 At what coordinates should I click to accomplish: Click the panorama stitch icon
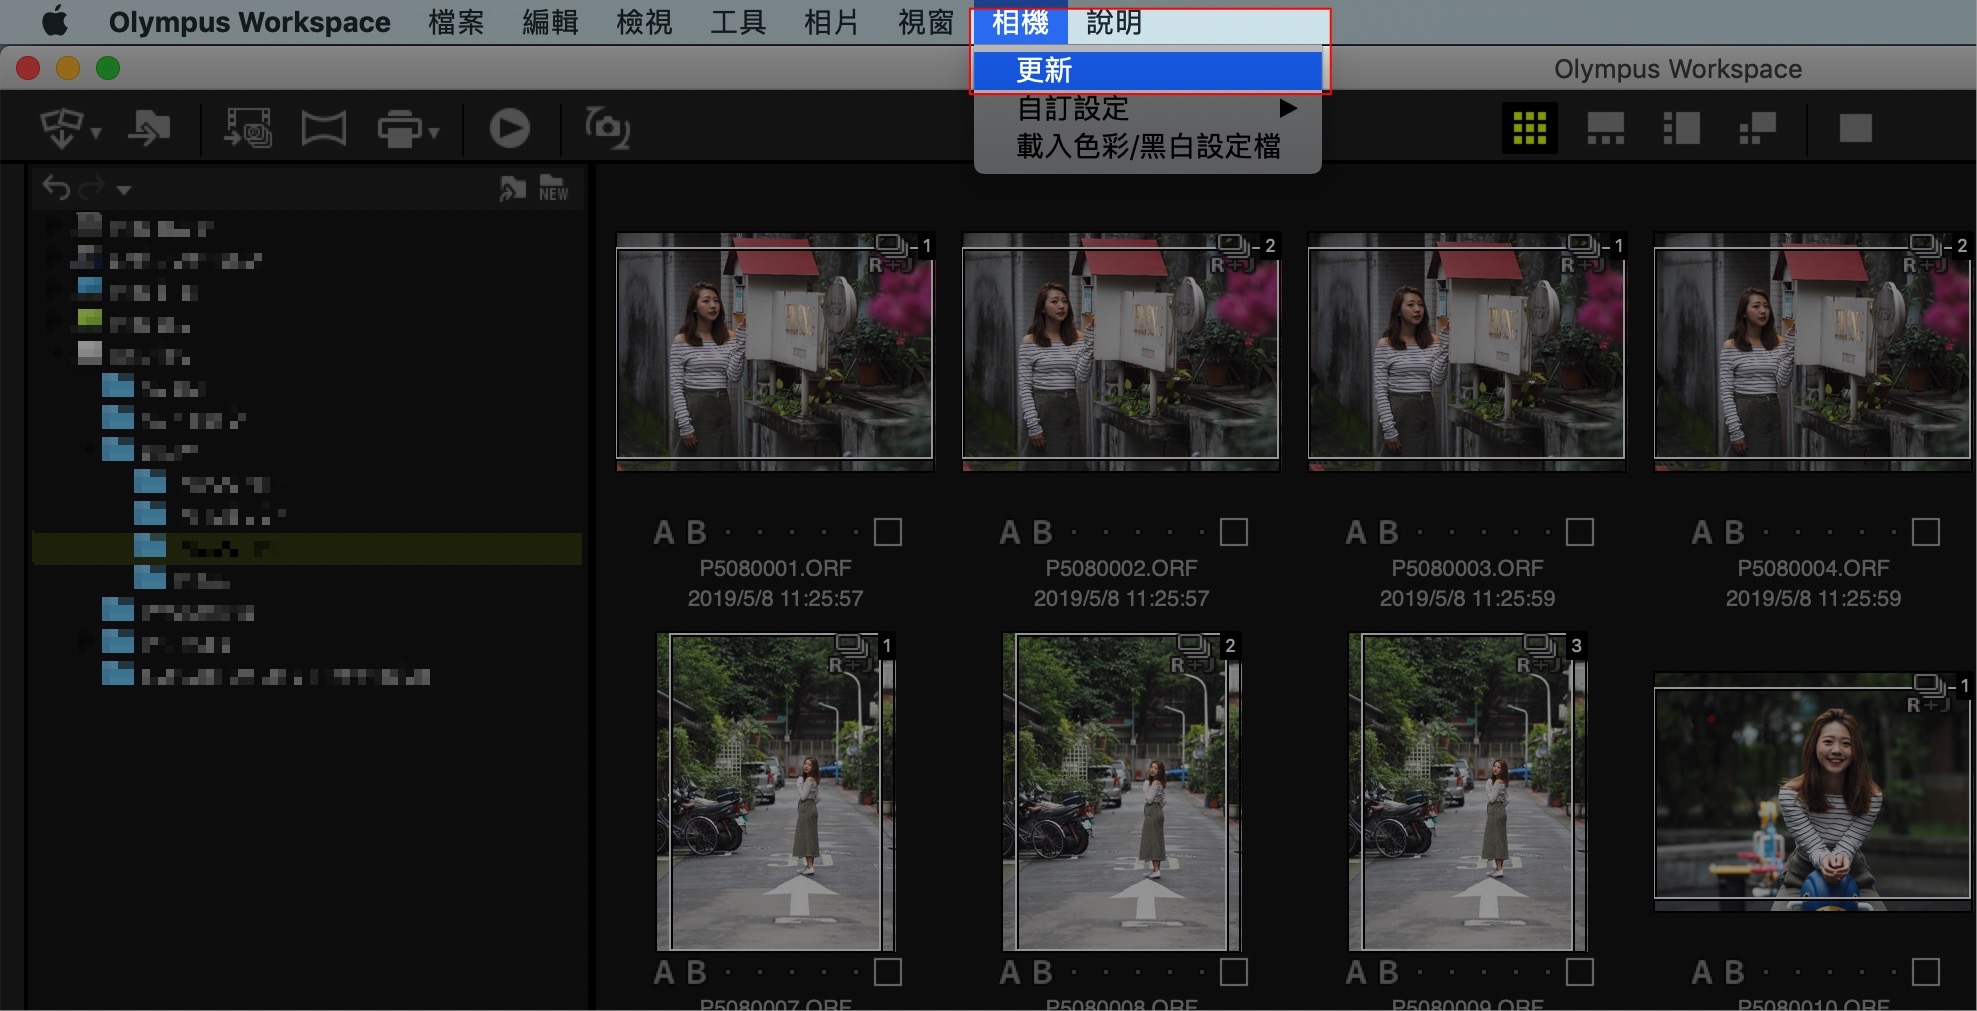(x=324, y=129)
